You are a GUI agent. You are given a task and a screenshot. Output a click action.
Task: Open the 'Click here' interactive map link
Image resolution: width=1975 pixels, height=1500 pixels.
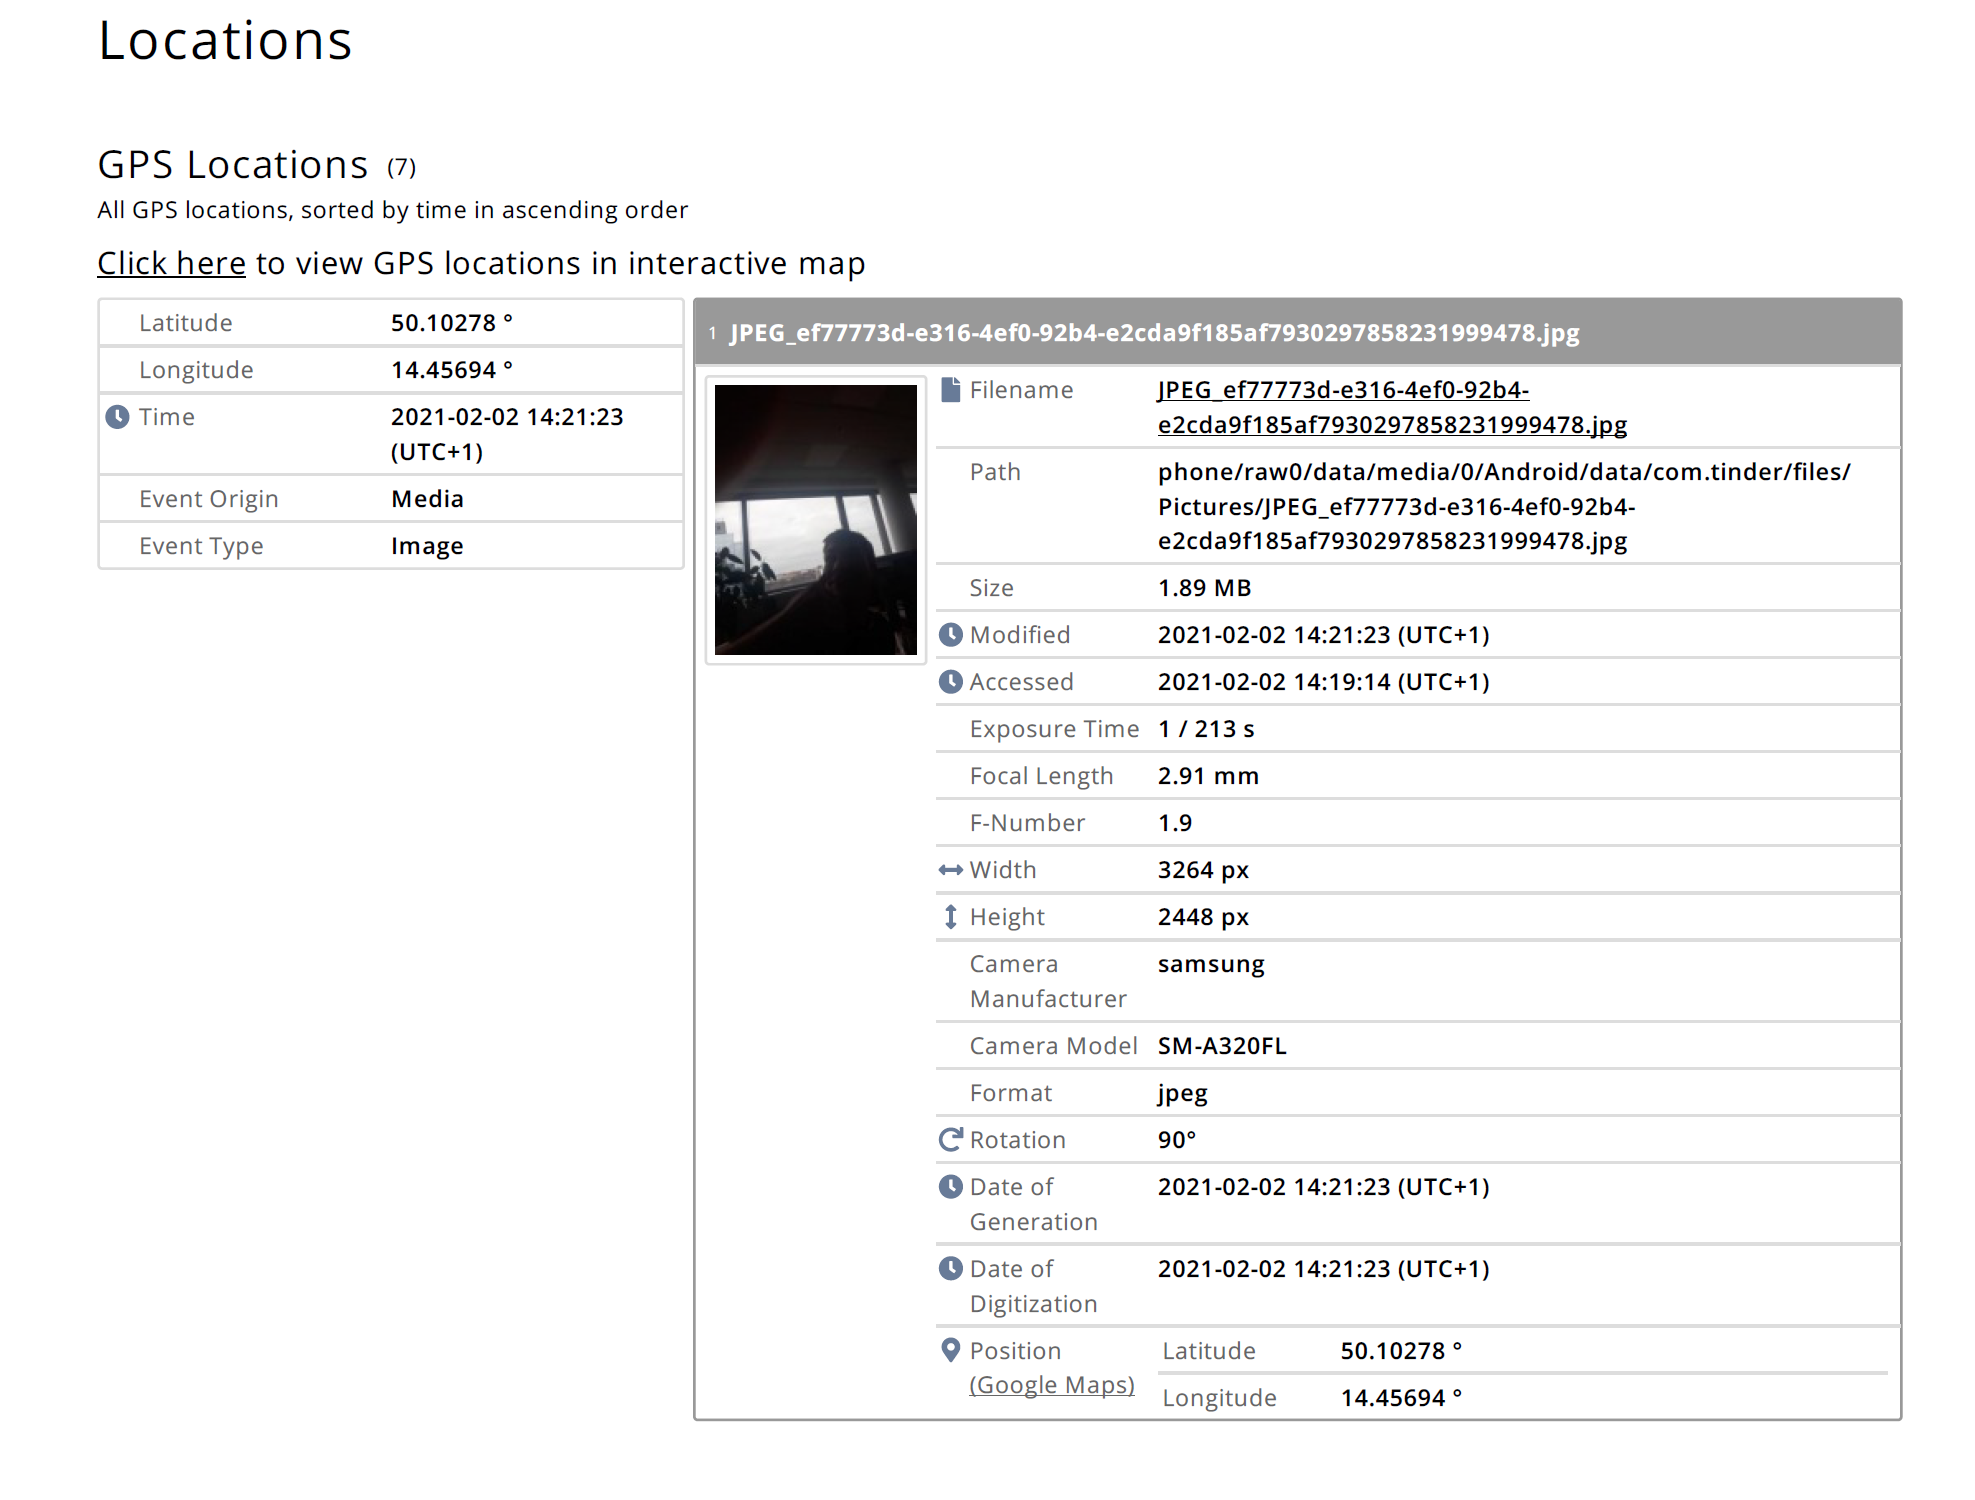pyautogui.click(x=171, y=263)
